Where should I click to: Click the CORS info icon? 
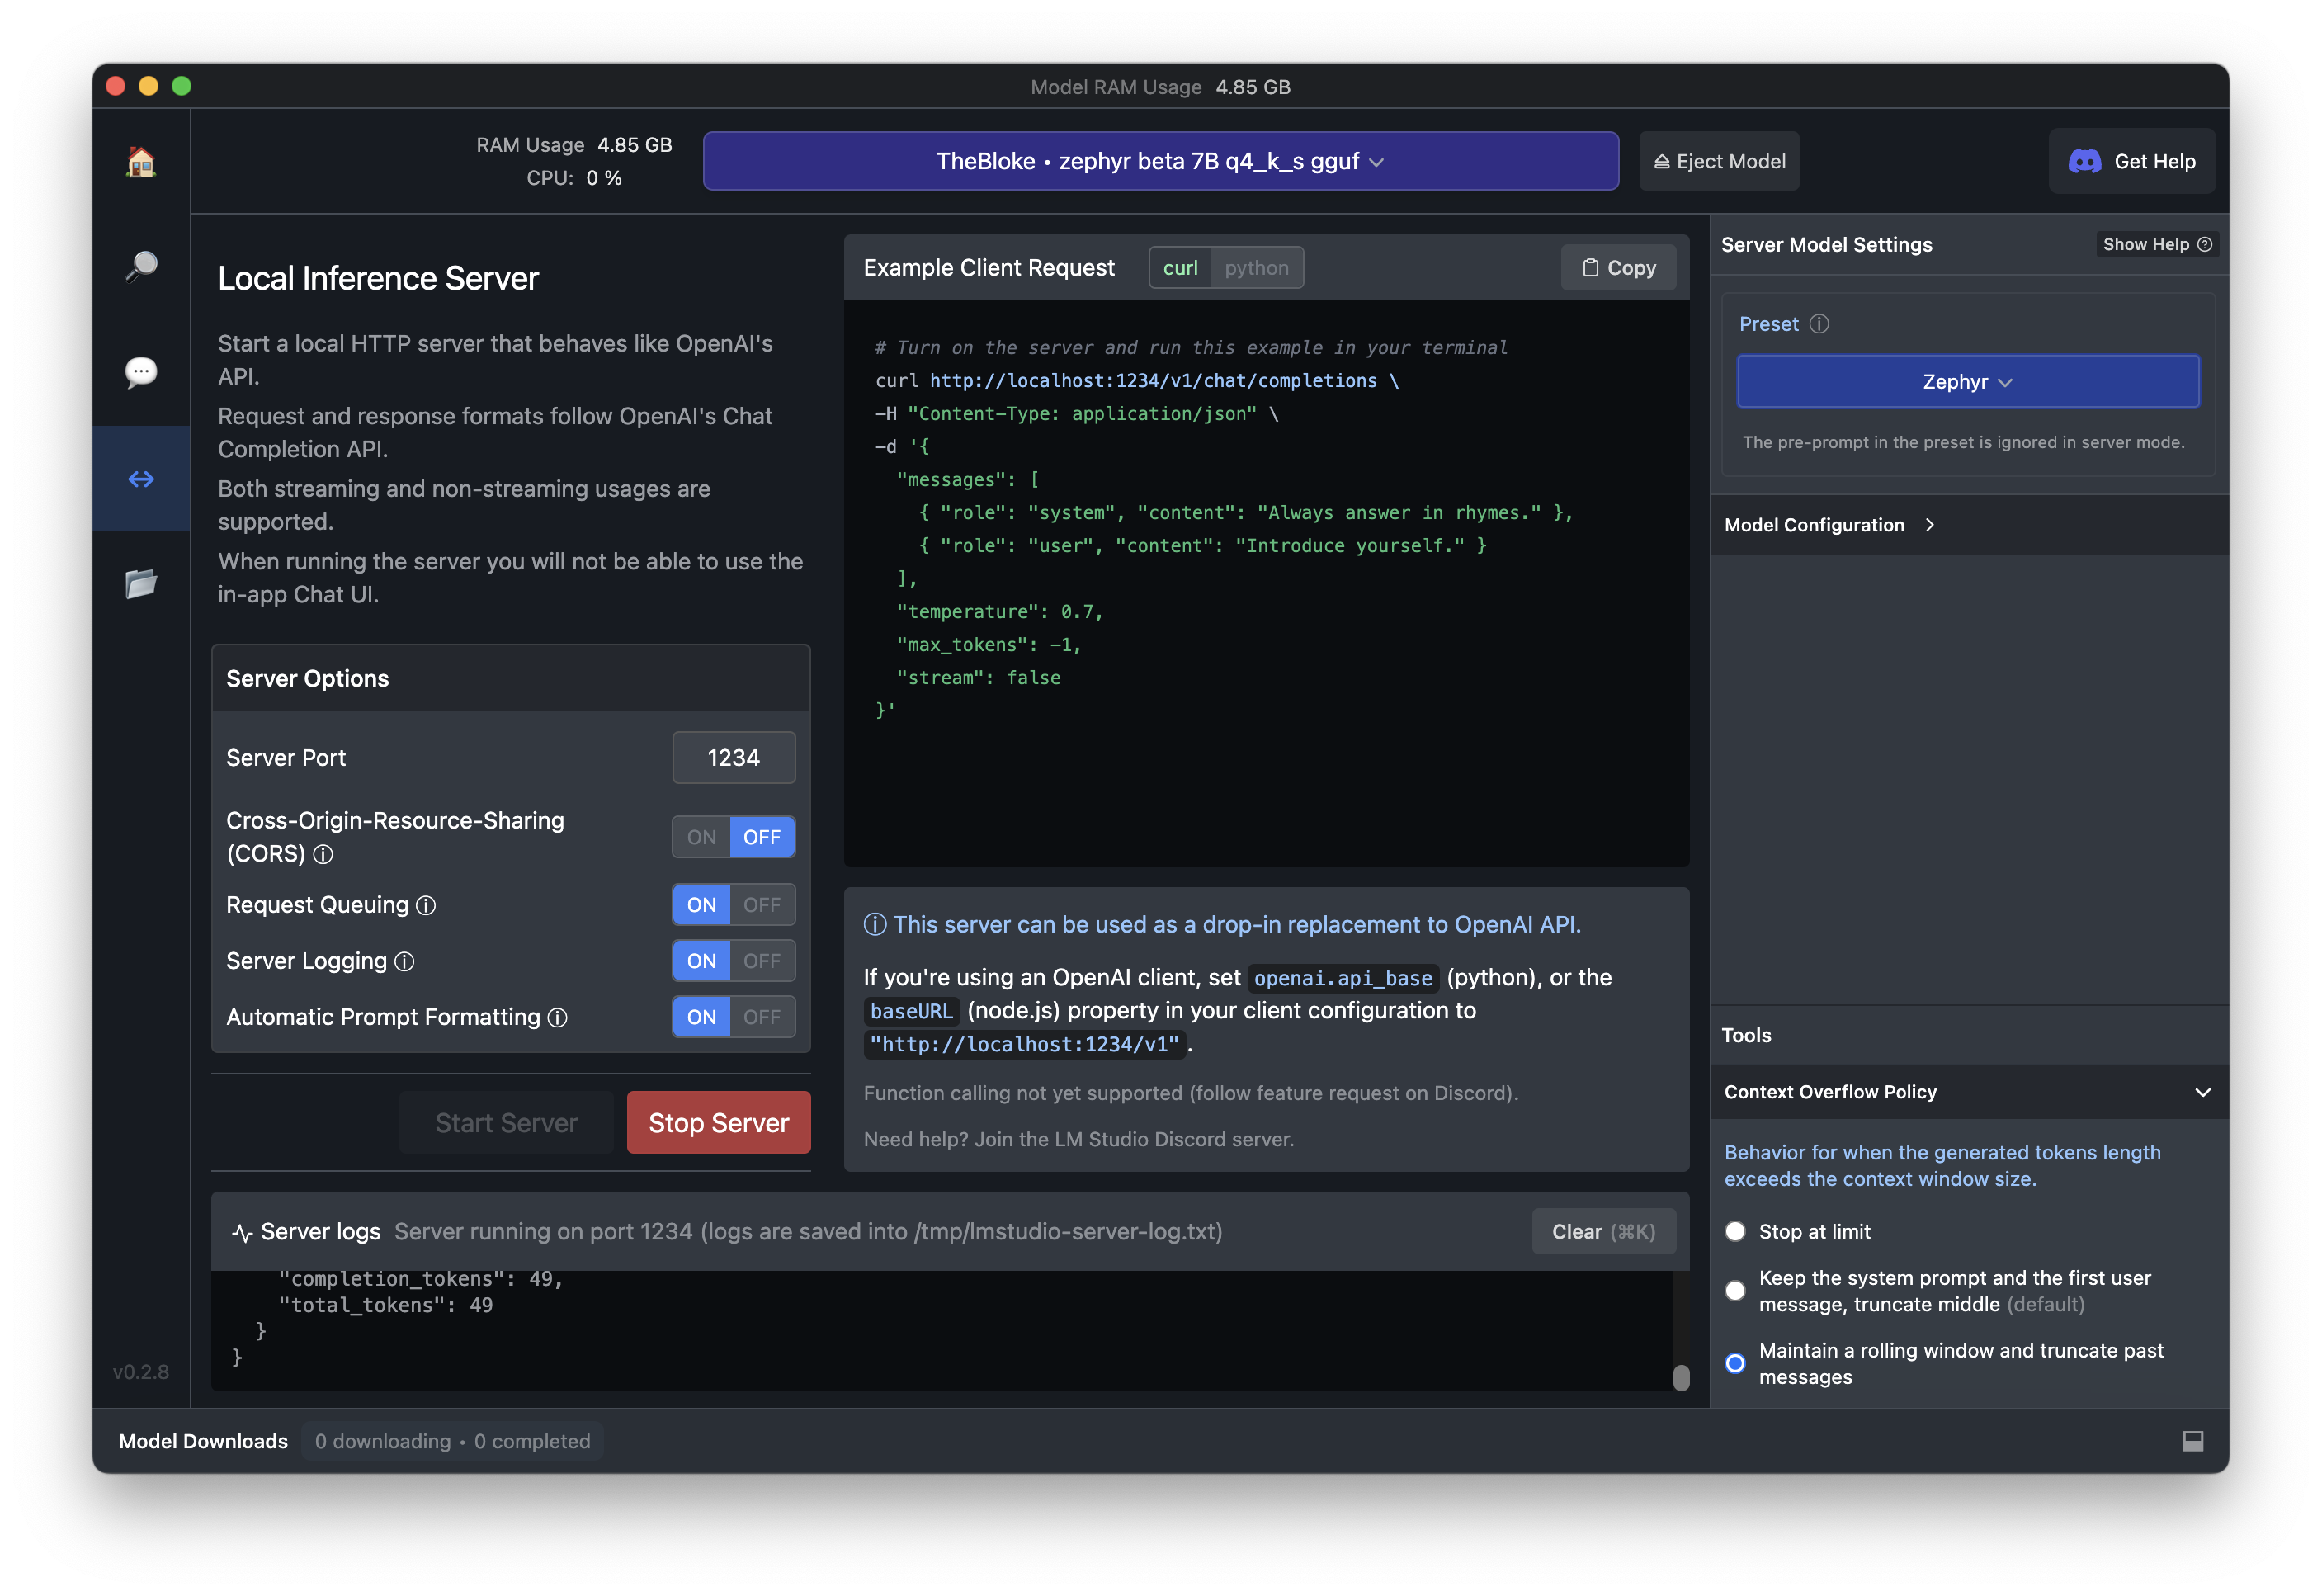pyautogui.click(x=323, y=854)
